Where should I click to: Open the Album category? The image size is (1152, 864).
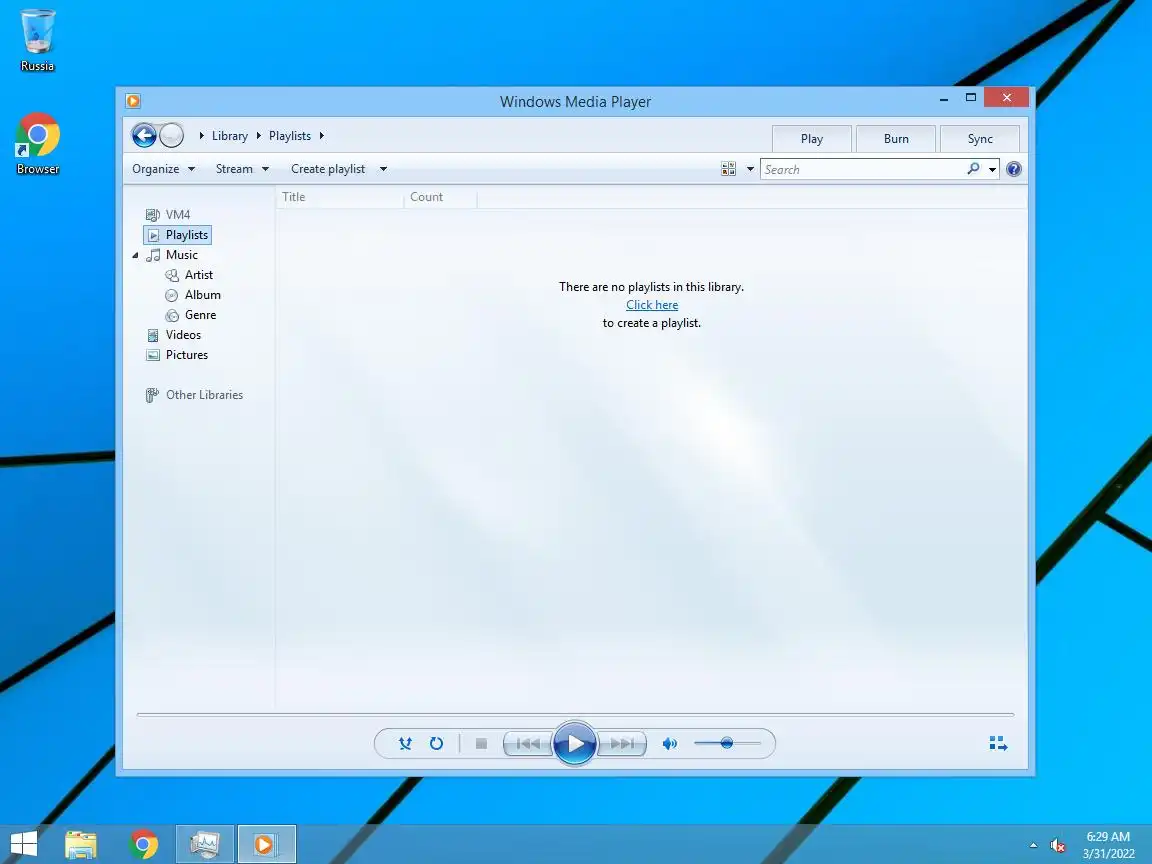(193, 295)
